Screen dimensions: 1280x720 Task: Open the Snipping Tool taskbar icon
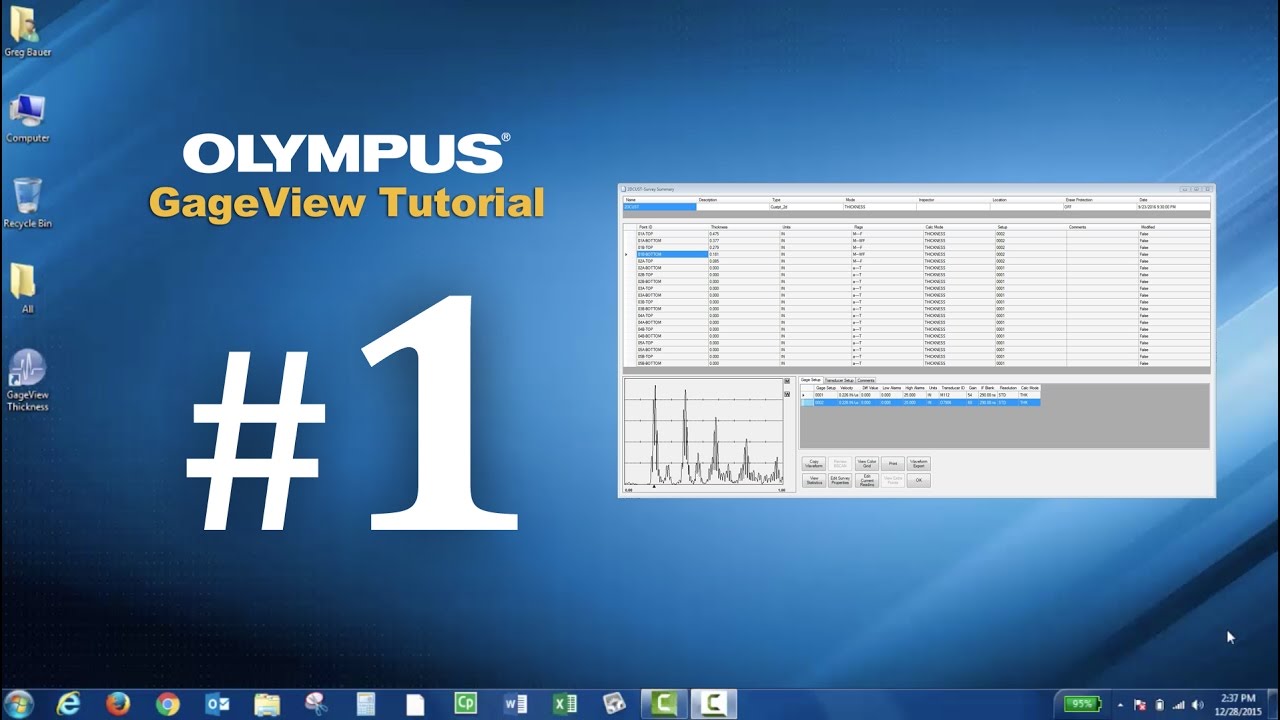coord(316,704)
